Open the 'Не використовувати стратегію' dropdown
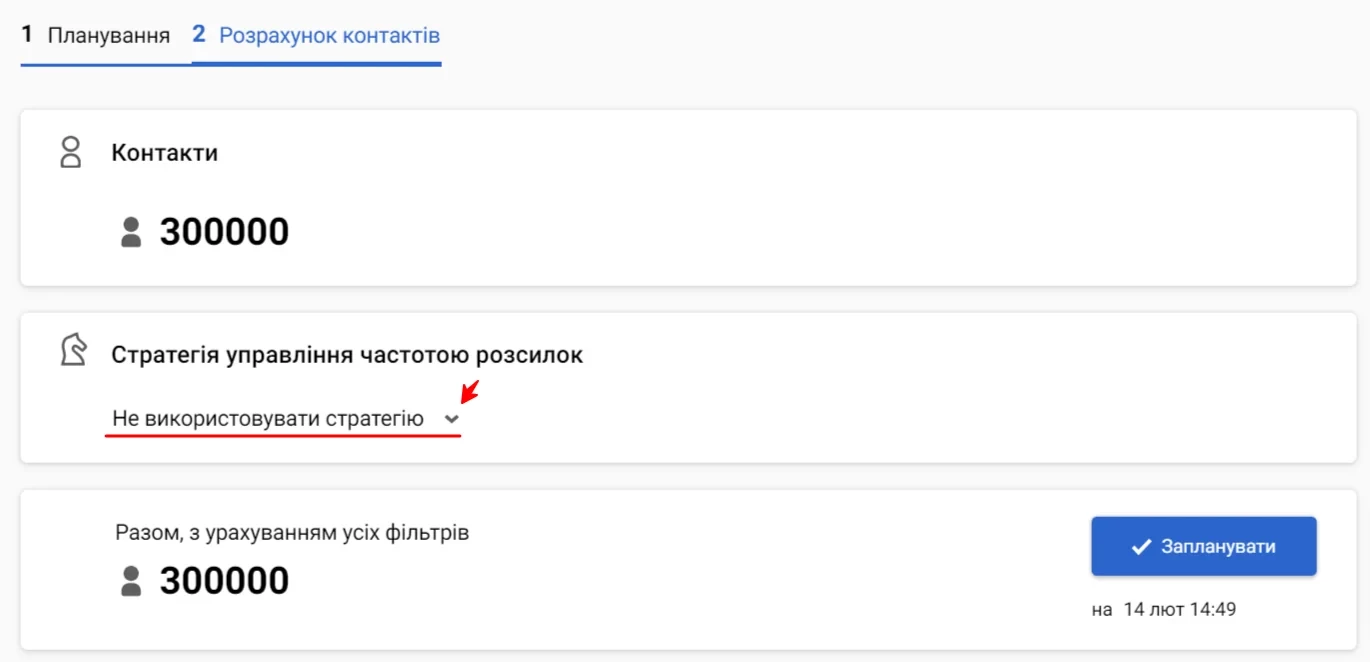Screen dimensions: 1370x662 [284, 419]
